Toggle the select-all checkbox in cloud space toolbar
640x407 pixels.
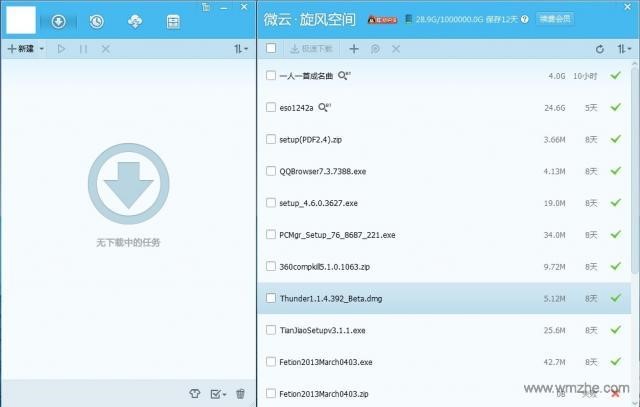tap(271, 48)
